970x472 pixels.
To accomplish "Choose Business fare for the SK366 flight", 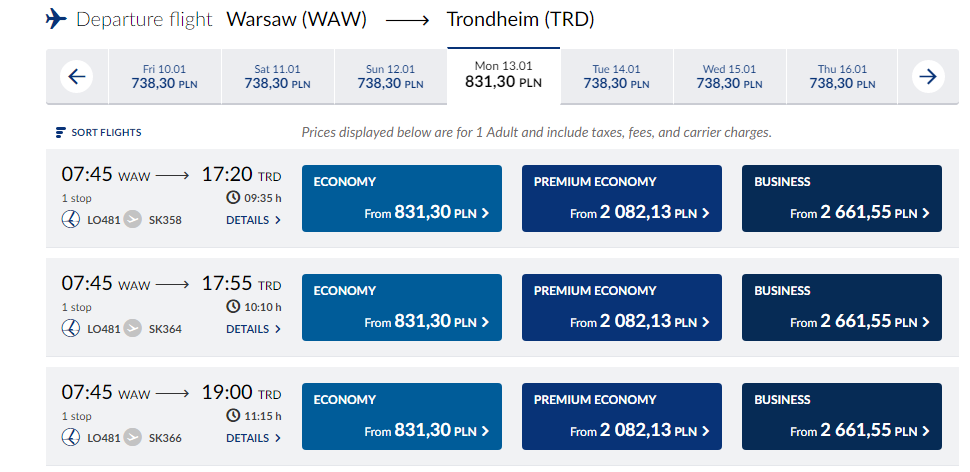I will pos(842,416).
